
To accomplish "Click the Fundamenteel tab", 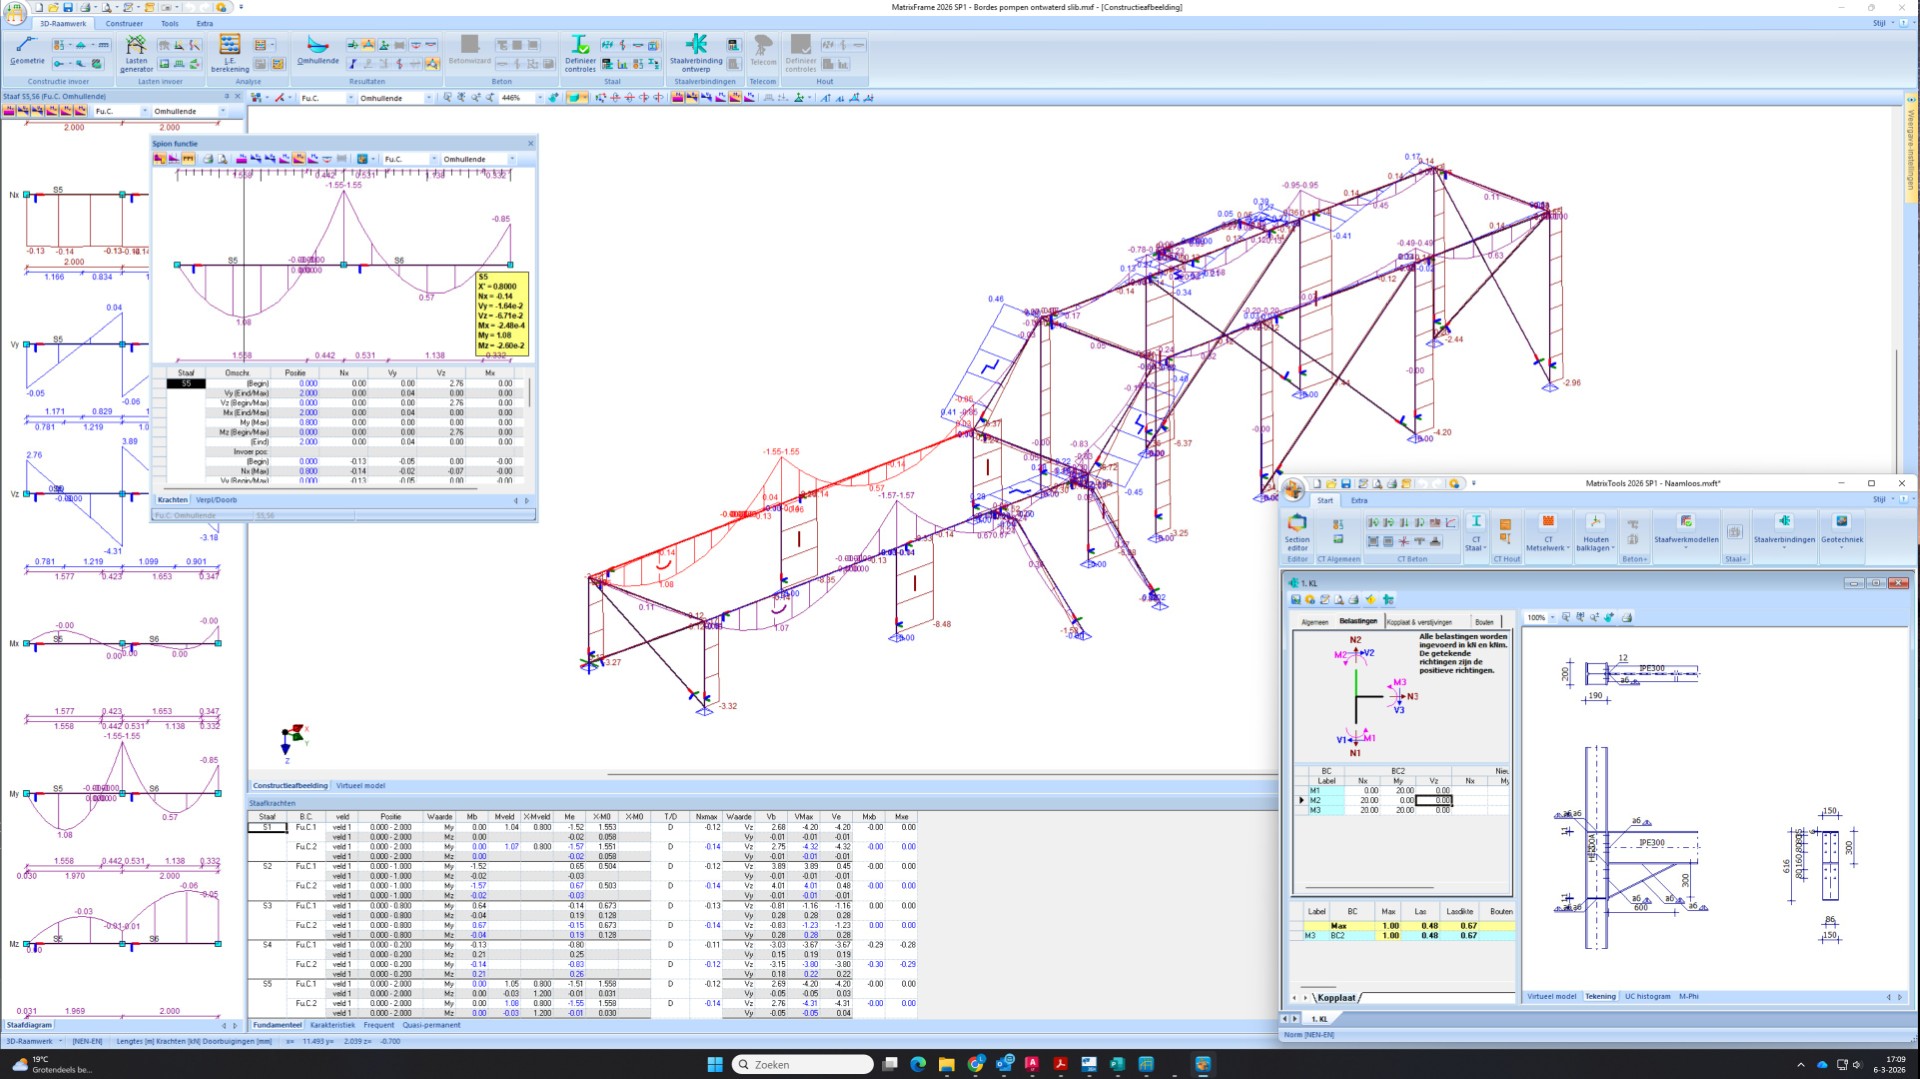I will (x=277, y=1025).
